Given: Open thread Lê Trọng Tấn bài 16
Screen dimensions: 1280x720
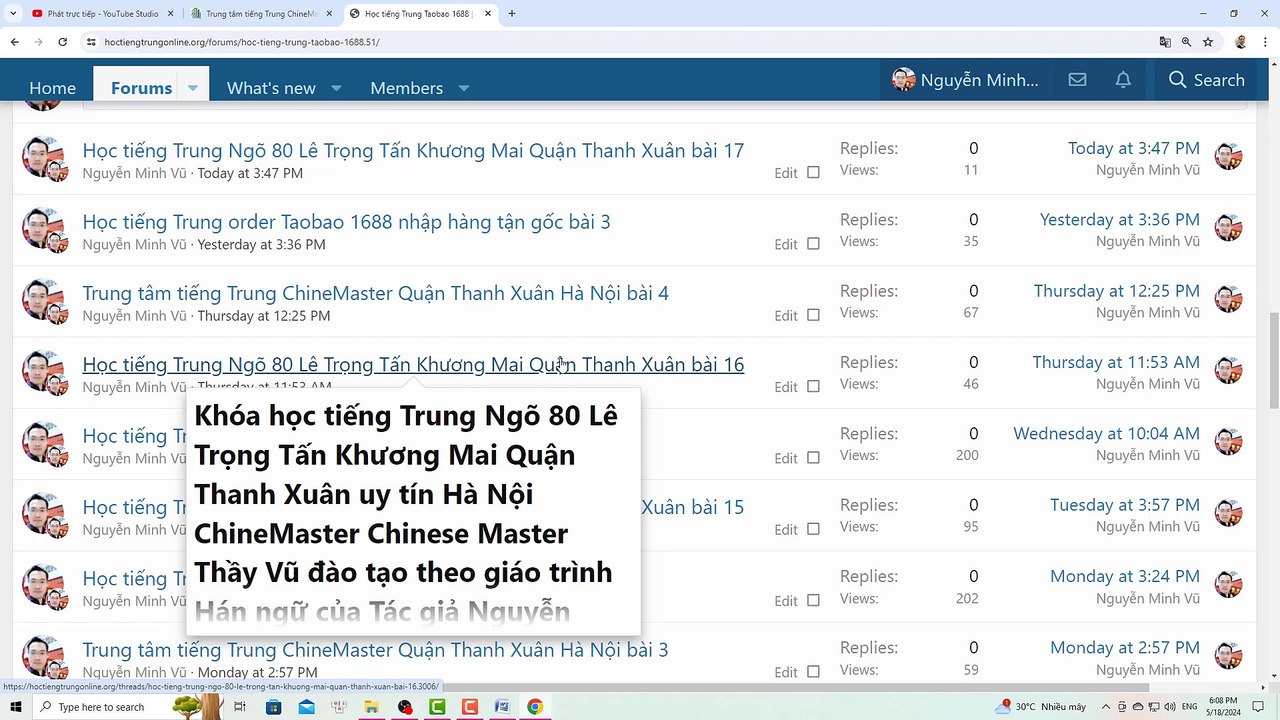Looking at the screenshot, I should (x=413, y=364).
